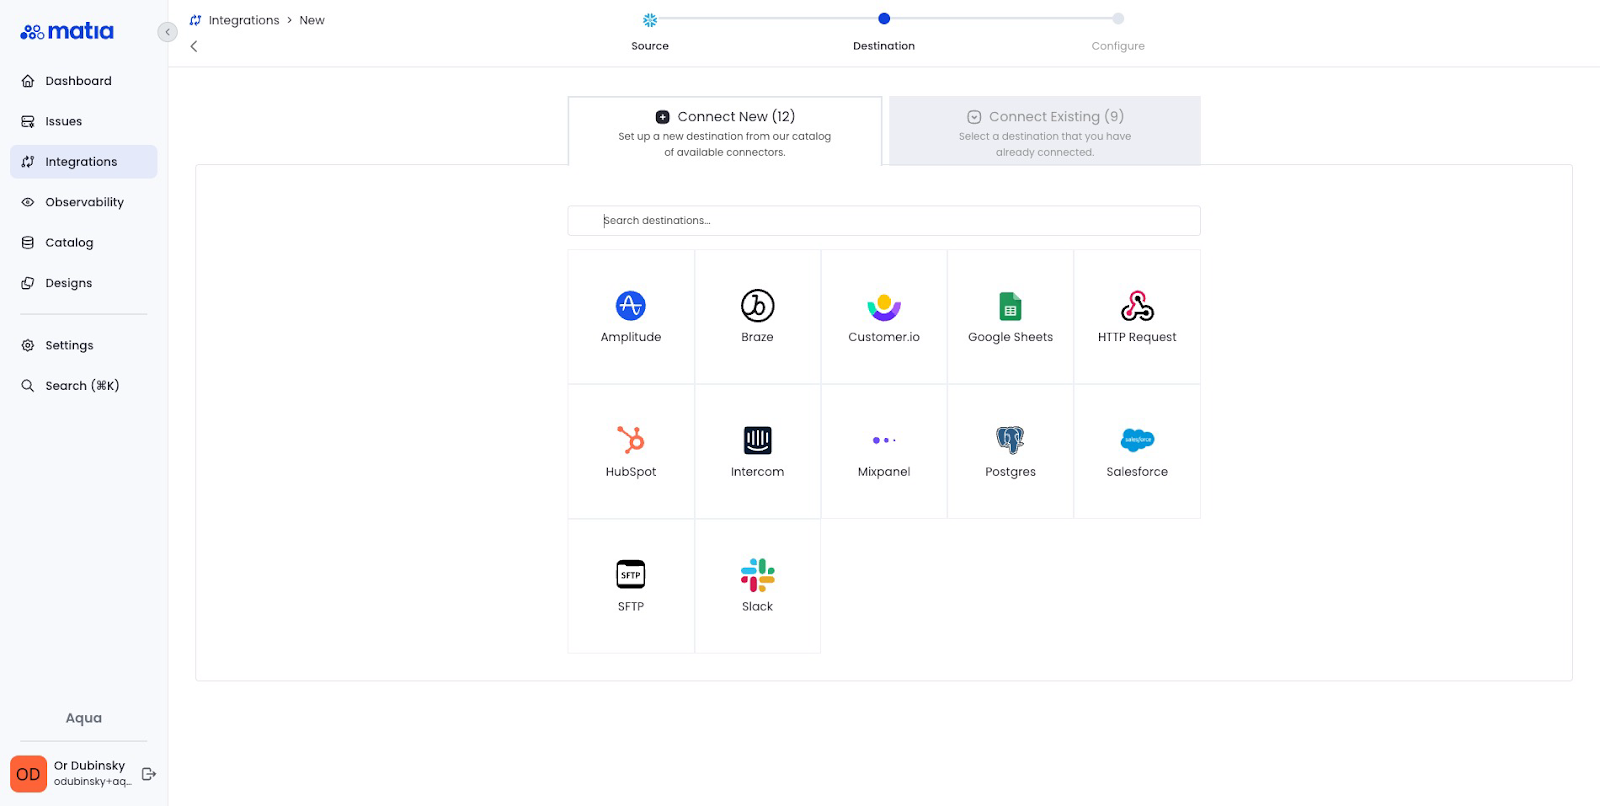Switch to Connect Existing (9) tab
This screenshot has height=806, width=1600.
(1045, 131)
